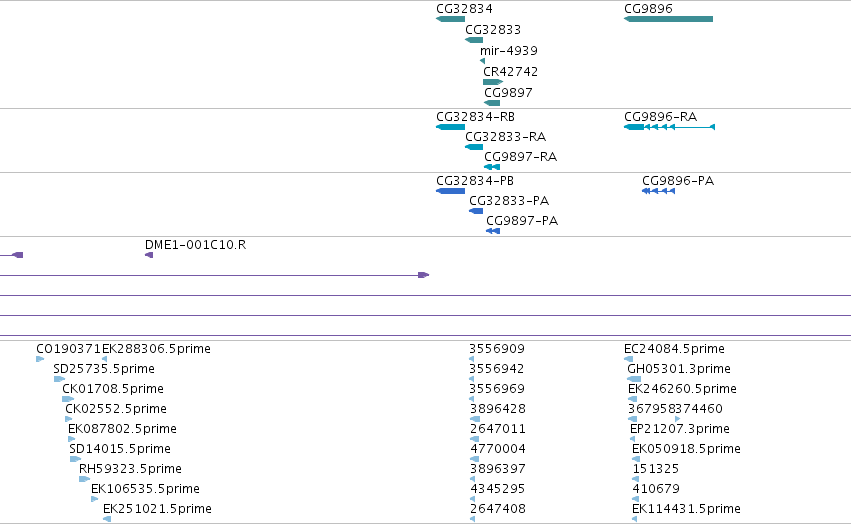The height and width of the screenshot is (524, 851).
Task: Select CG9896-PA protein arrow glyph
Action: (x=658, y=191)
